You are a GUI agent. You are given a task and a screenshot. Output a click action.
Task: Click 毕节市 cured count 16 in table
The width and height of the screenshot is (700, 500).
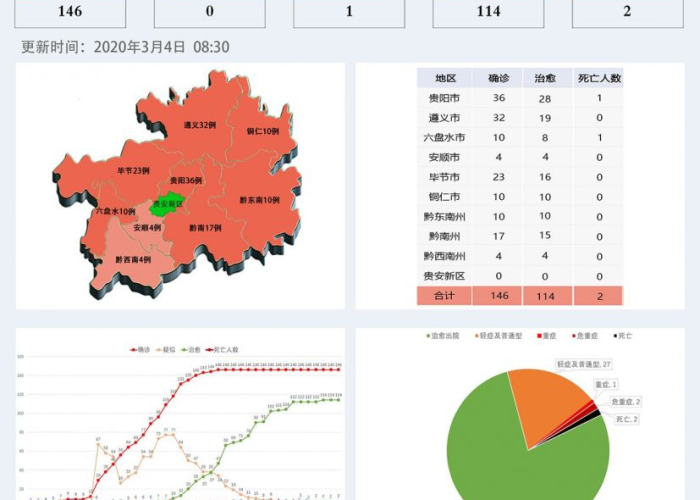click(x=545, y=177)
